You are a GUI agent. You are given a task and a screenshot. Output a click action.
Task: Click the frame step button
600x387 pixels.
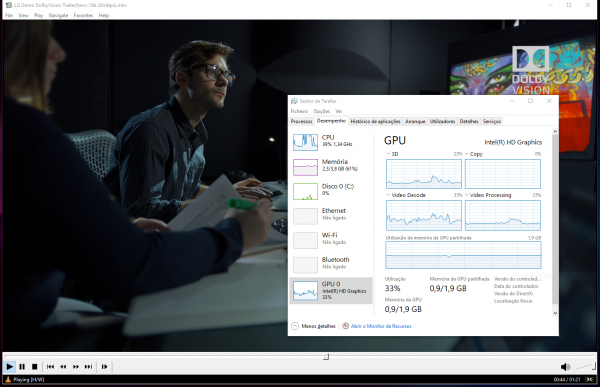(104, 367)
